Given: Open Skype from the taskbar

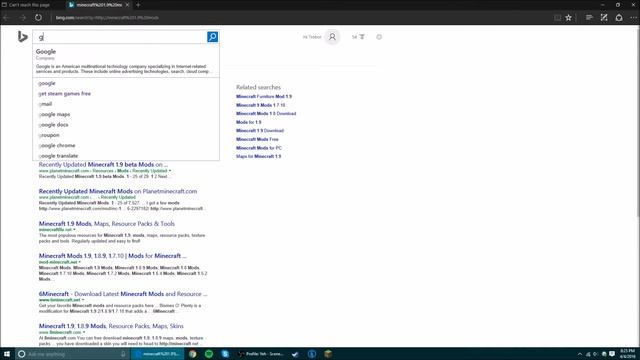Looking at the screenshot, I should [x=225, y=354].
